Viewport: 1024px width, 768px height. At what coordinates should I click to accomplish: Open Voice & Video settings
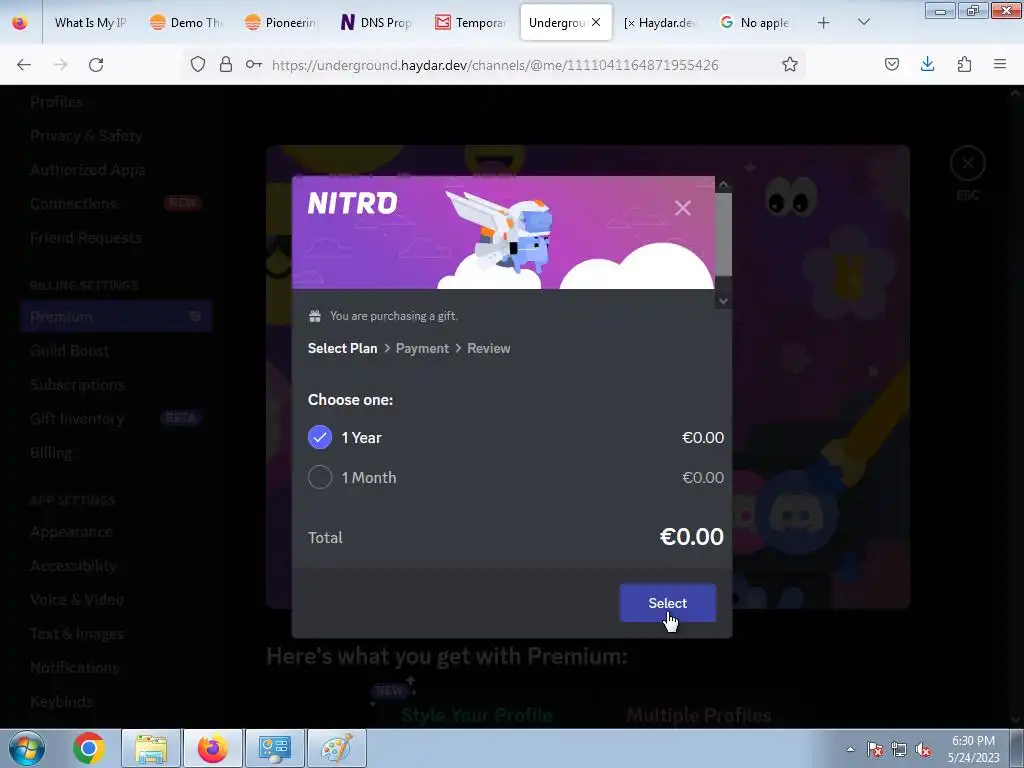[x=76, y=600]
